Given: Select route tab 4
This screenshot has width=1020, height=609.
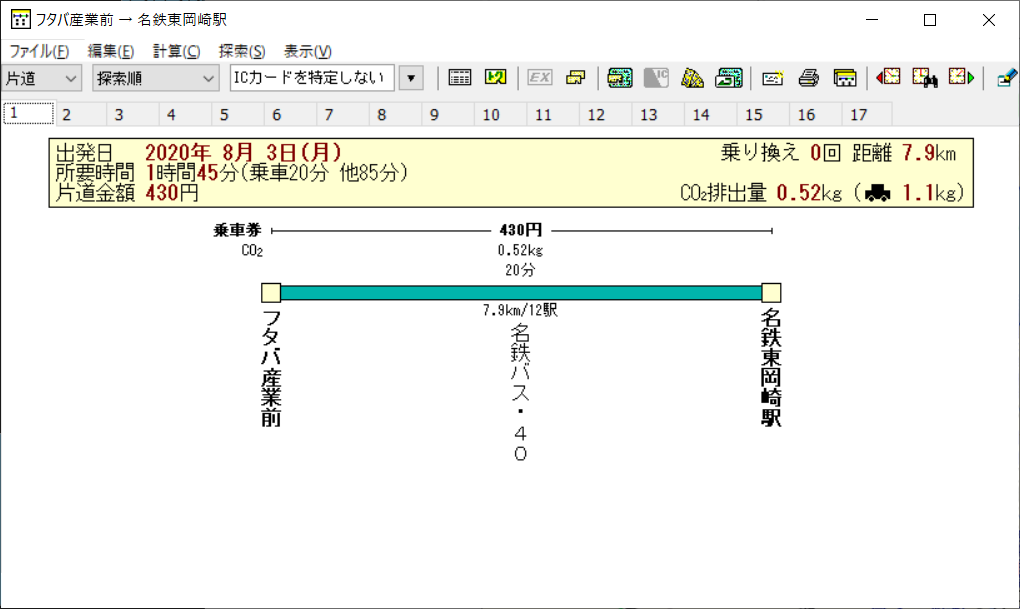Looking at the screenshot, I should click(185, 115).
